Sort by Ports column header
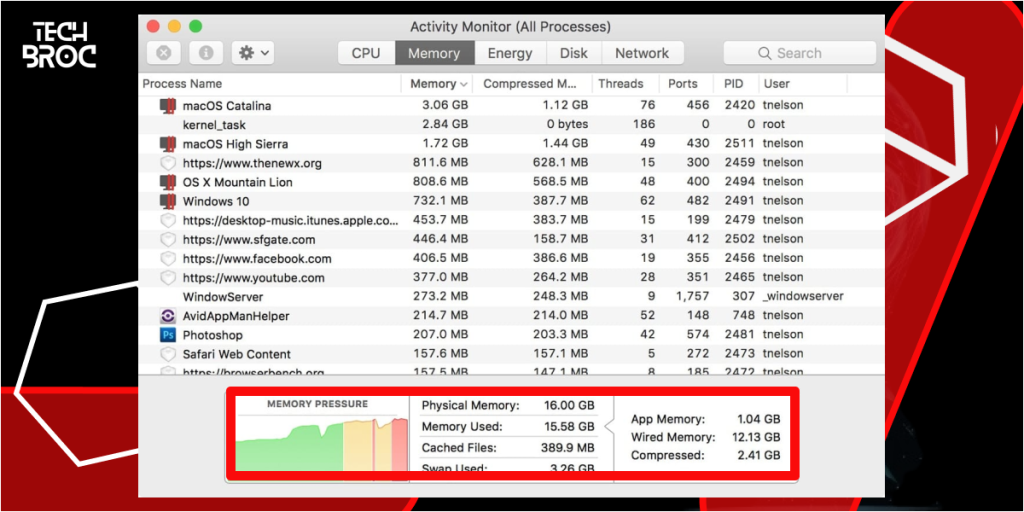The height and width of the screenshot is (512, 1024). coord(682,84)
